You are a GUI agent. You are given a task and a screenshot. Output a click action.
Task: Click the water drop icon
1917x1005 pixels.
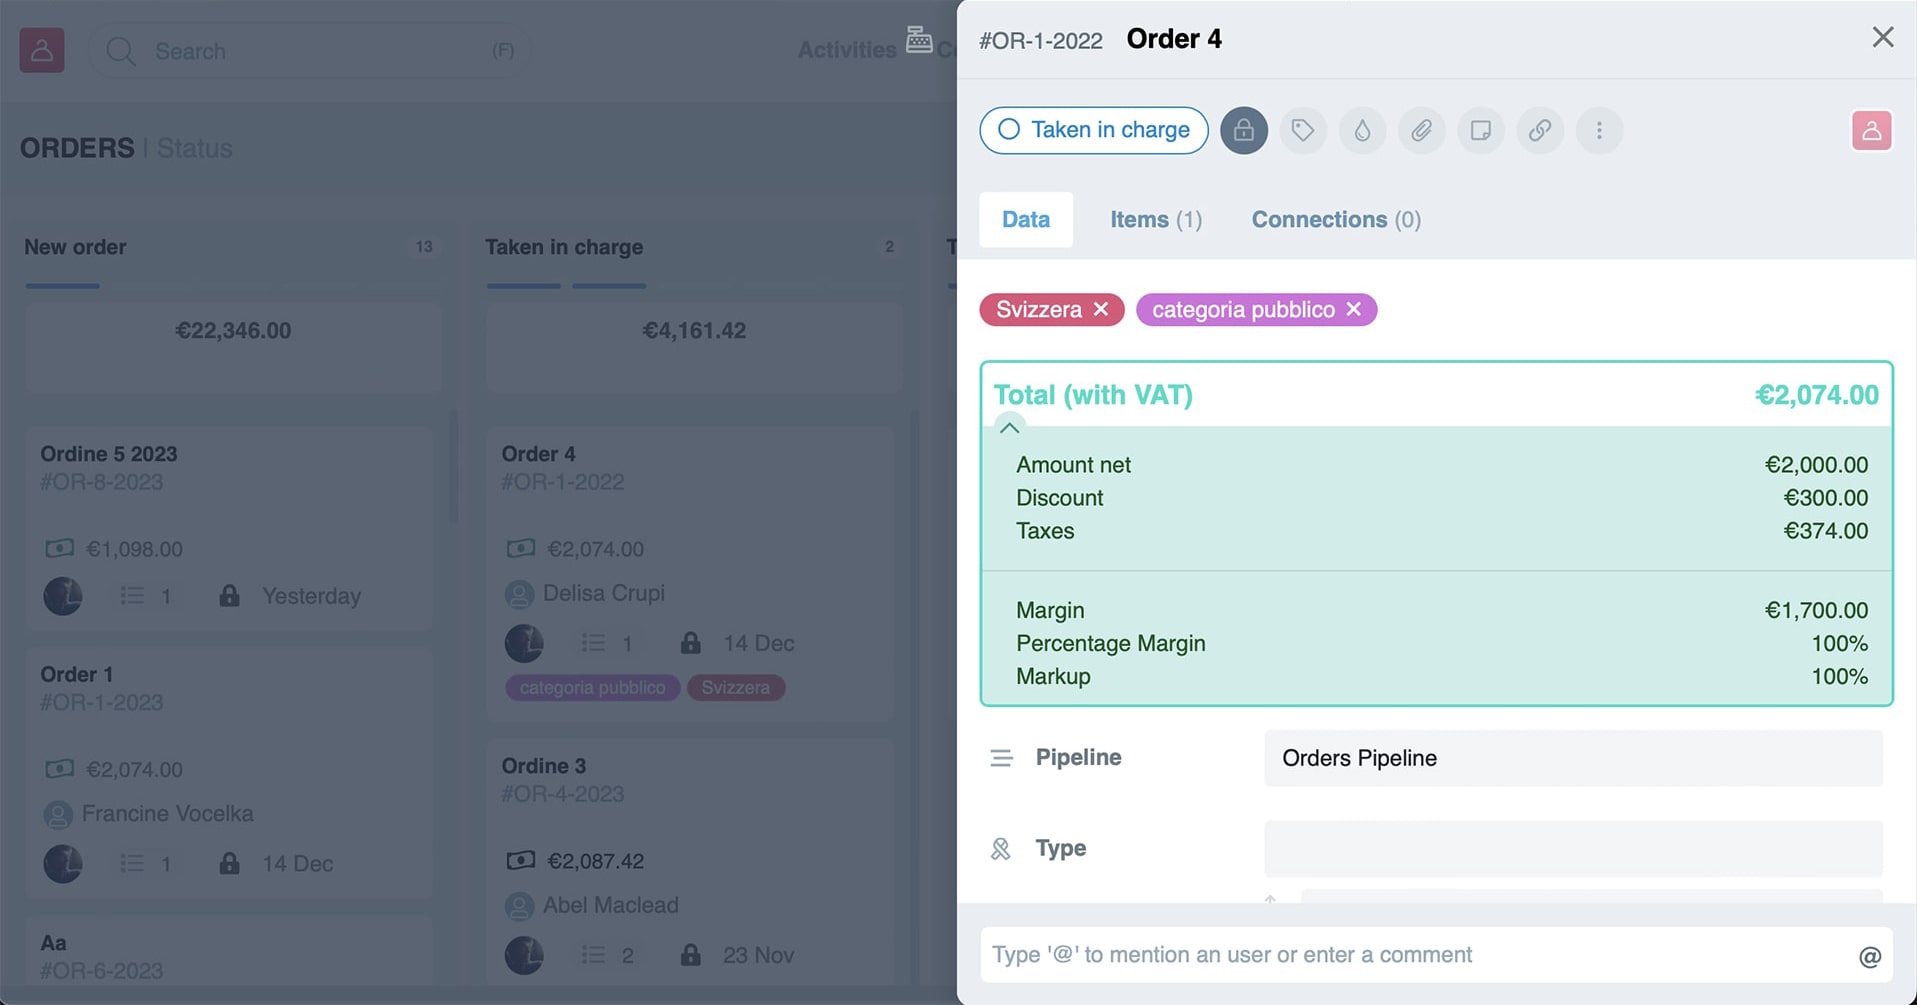(1361, 130)
